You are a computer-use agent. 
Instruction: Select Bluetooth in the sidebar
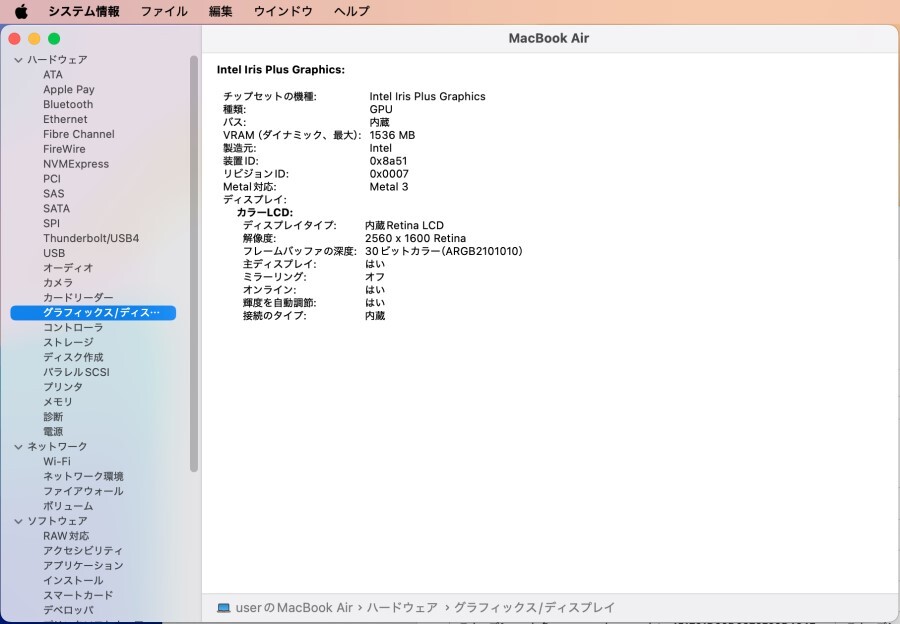[68, 104]
